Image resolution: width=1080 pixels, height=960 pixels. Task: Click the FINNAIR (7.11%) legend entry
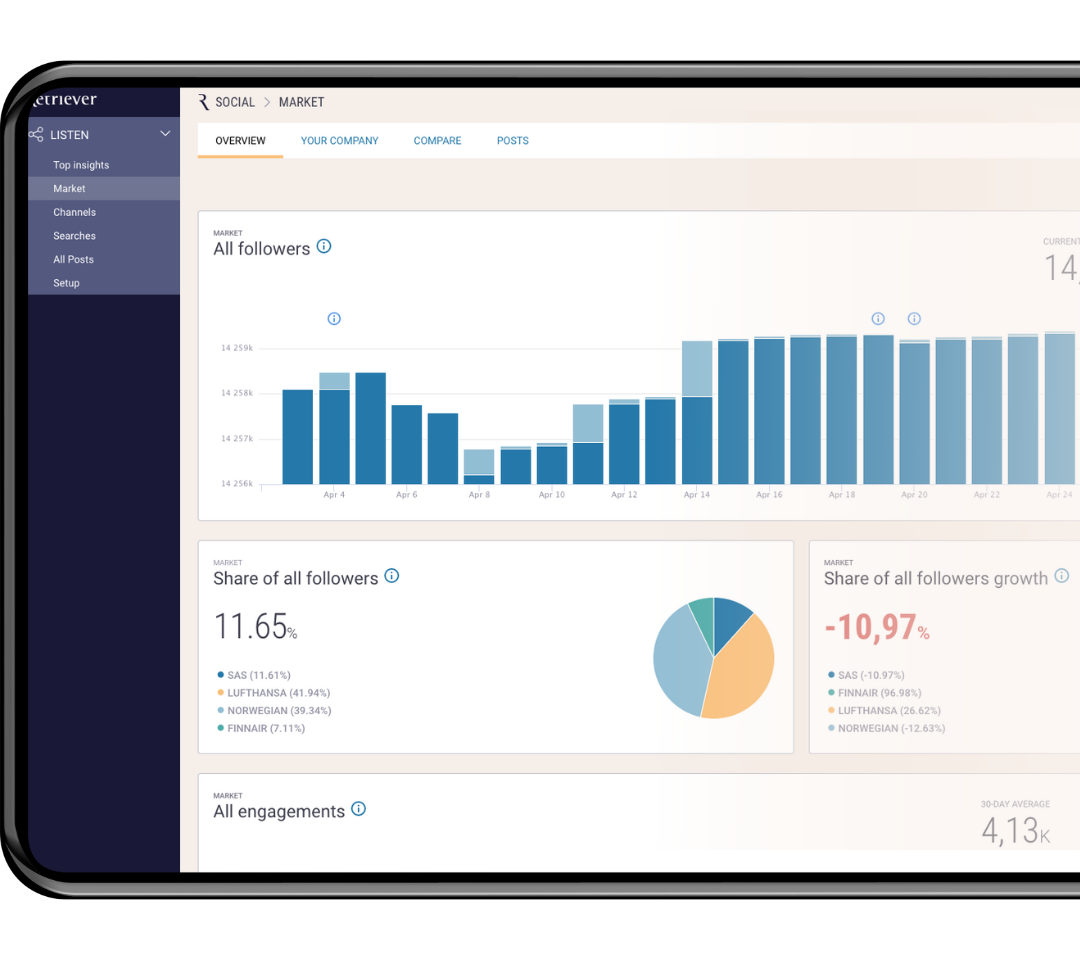point(261,729)
